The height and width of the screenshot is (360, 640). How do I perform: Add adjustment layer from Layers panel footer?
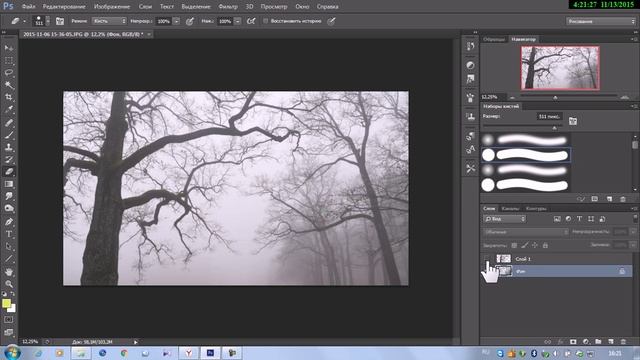point(586,342)
